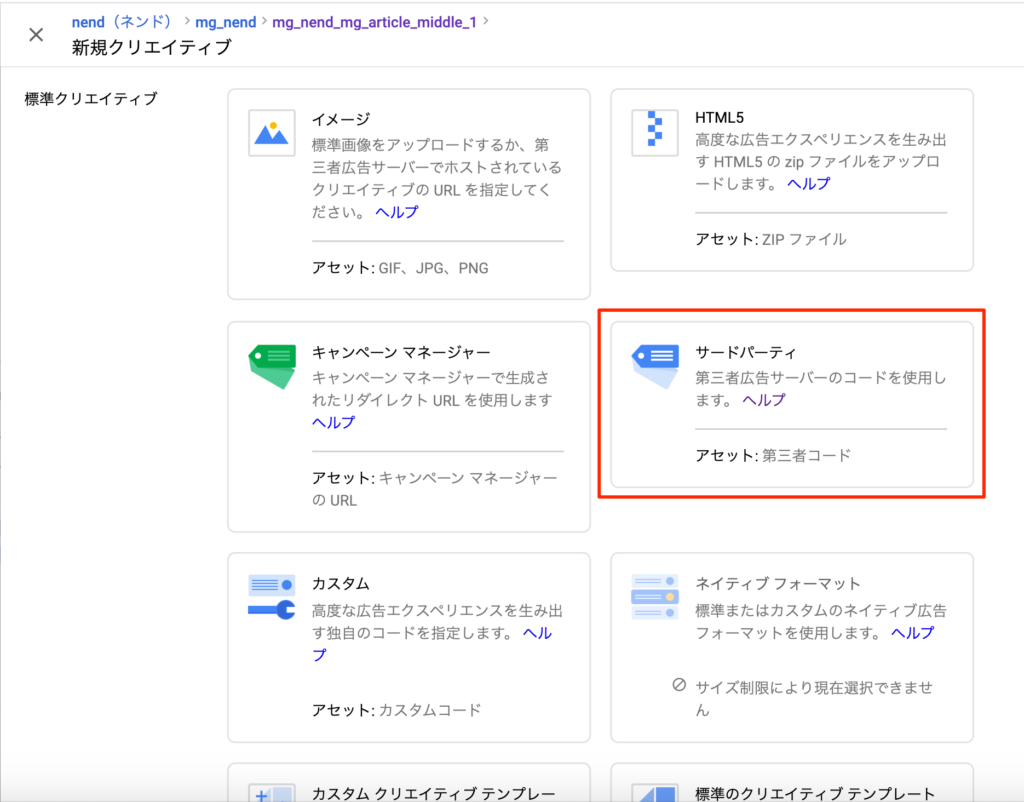The width and height of the screenshot is (1024, 802).
Task: Click the blue サードパーティ tag icon
Action: (655, 366)
